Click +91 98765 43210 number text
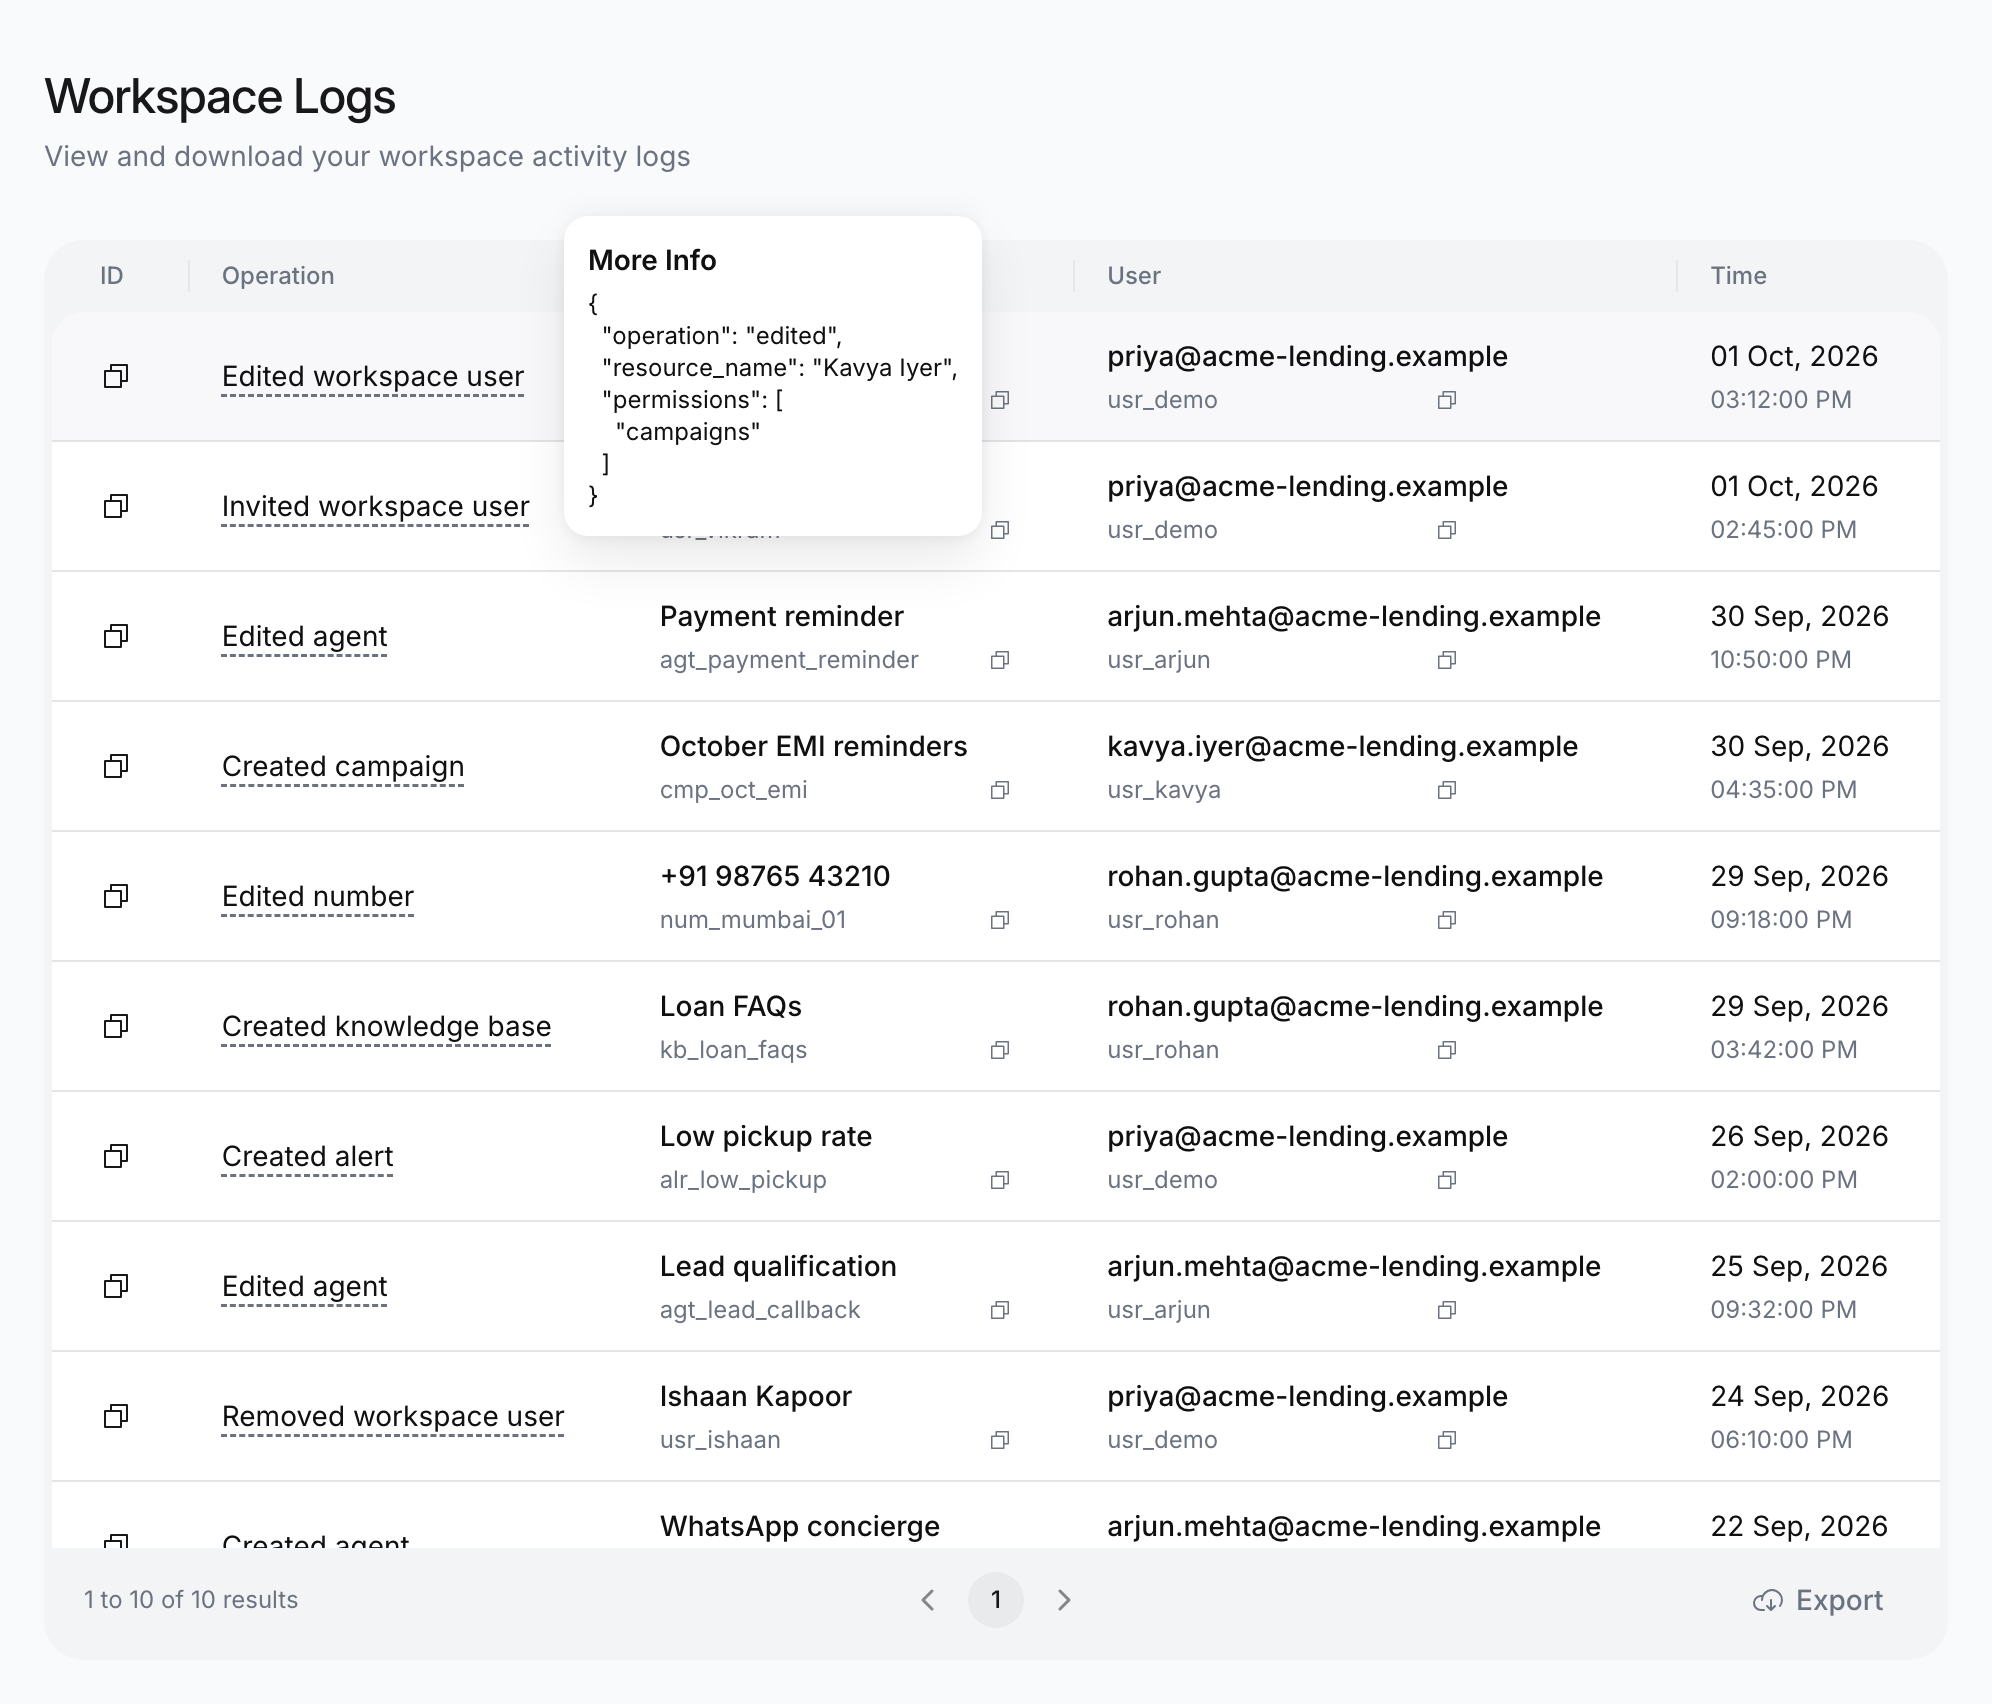Image resolution: width=1992 pixels, height=1704 pixels. pos(775,876)
